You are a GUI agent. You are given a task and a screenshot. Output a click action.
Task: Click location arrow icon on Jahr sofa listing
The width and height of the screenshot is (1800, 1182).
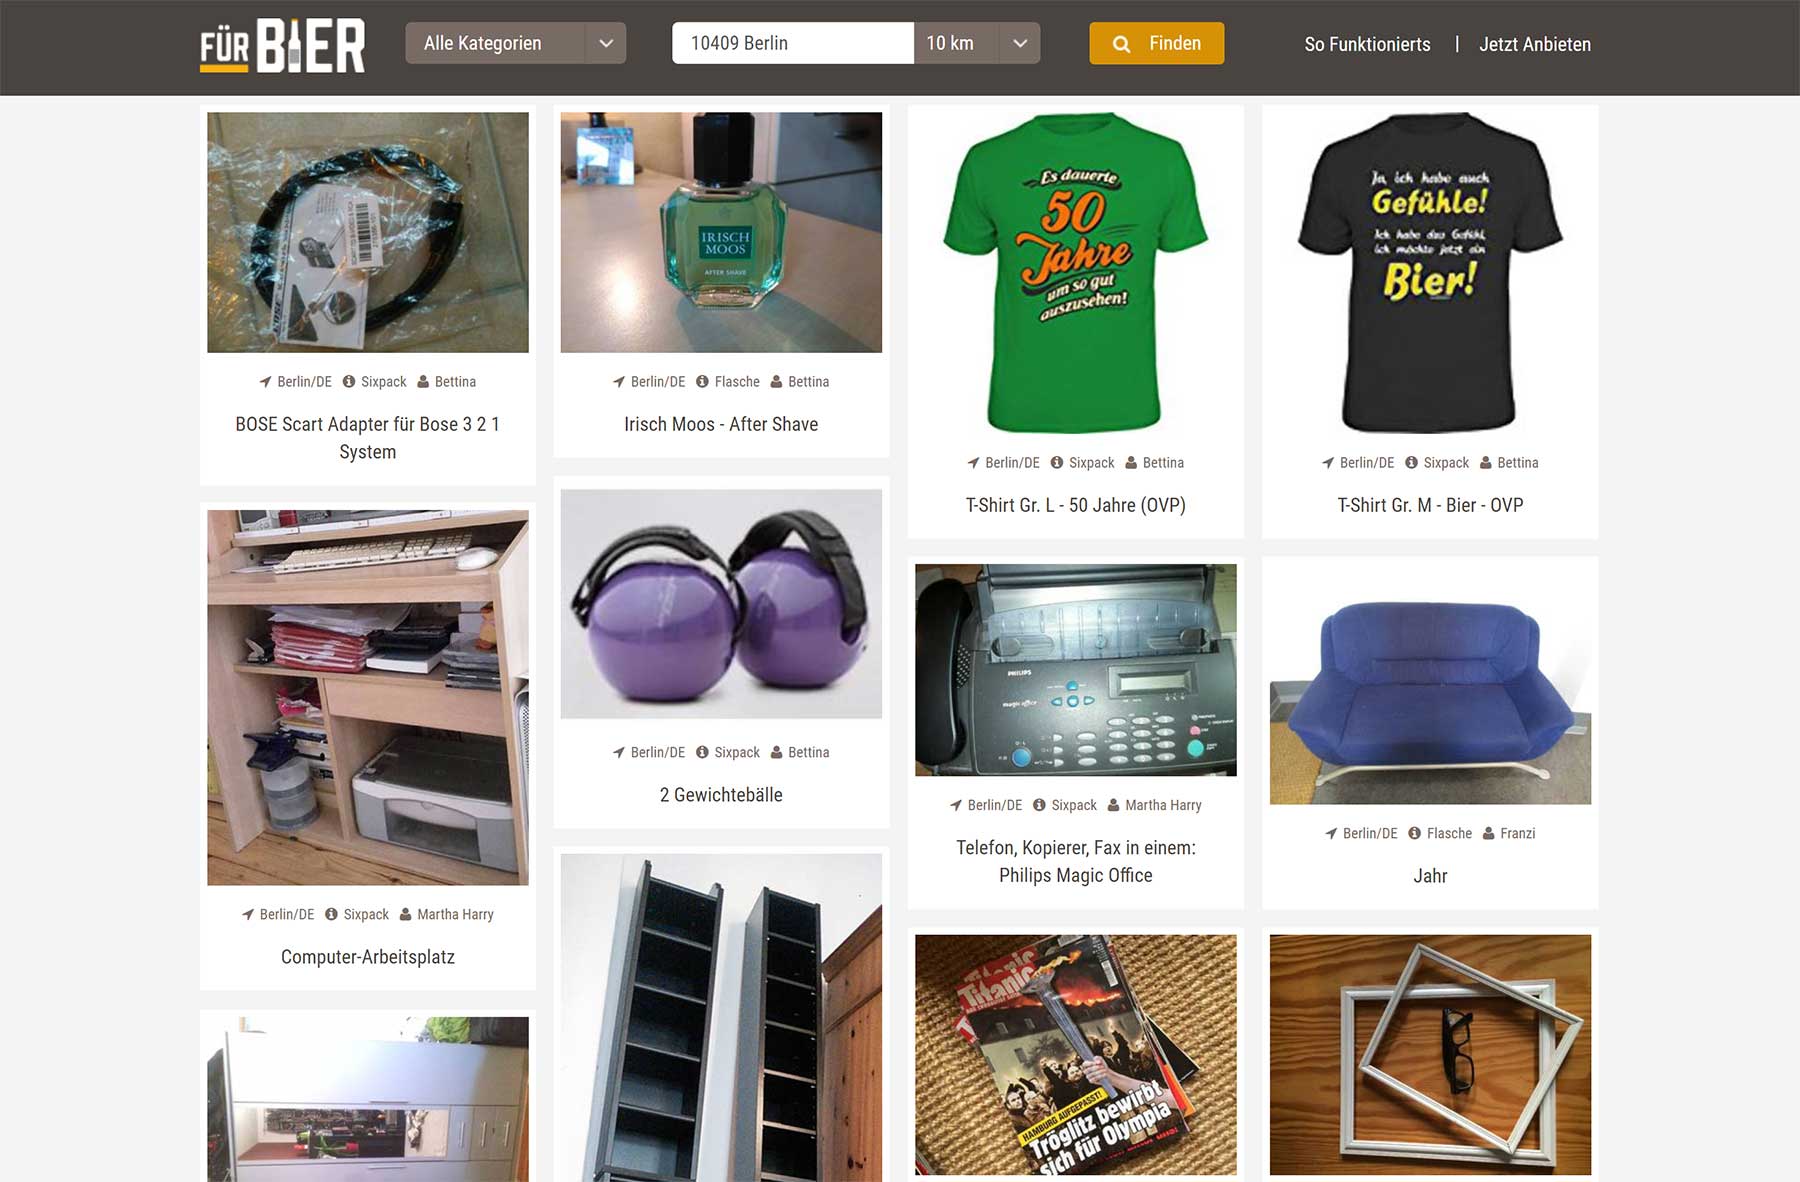click(1331, 833)
